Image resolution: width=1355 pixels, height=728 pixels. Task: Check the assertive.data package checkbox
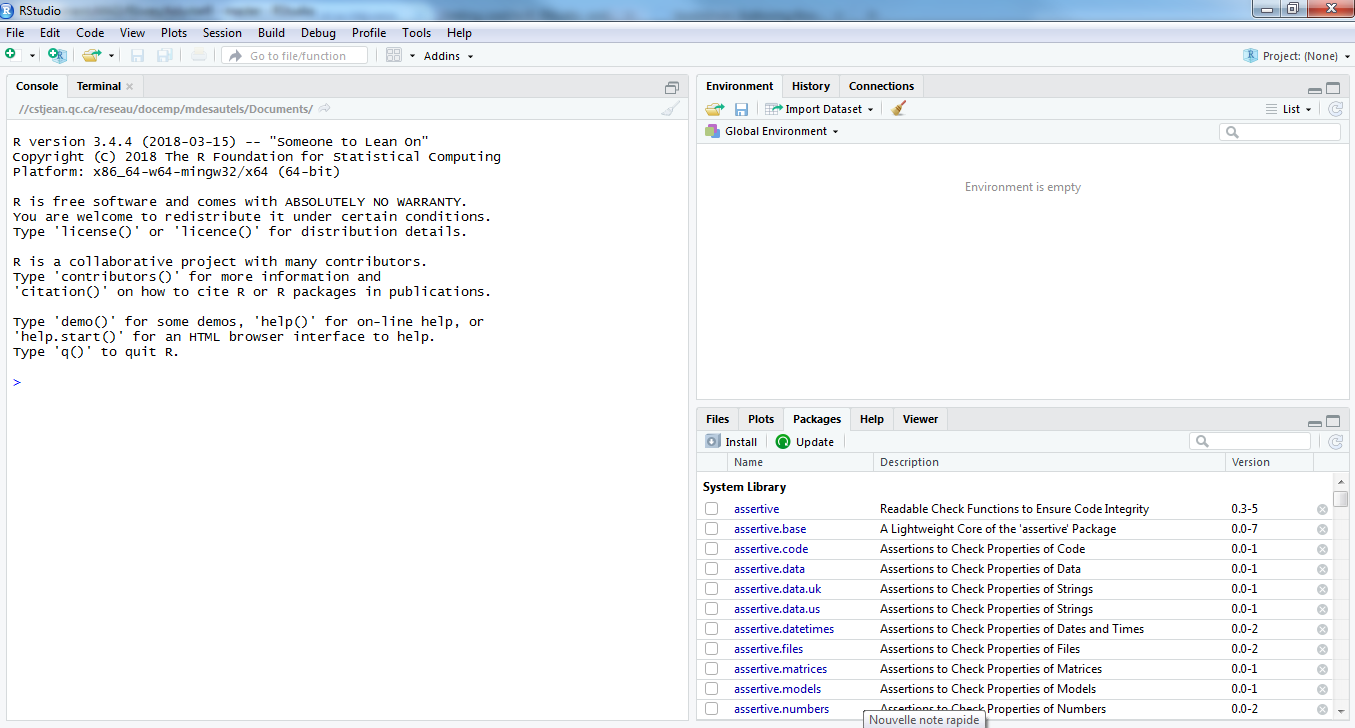[x=711, y=569]
